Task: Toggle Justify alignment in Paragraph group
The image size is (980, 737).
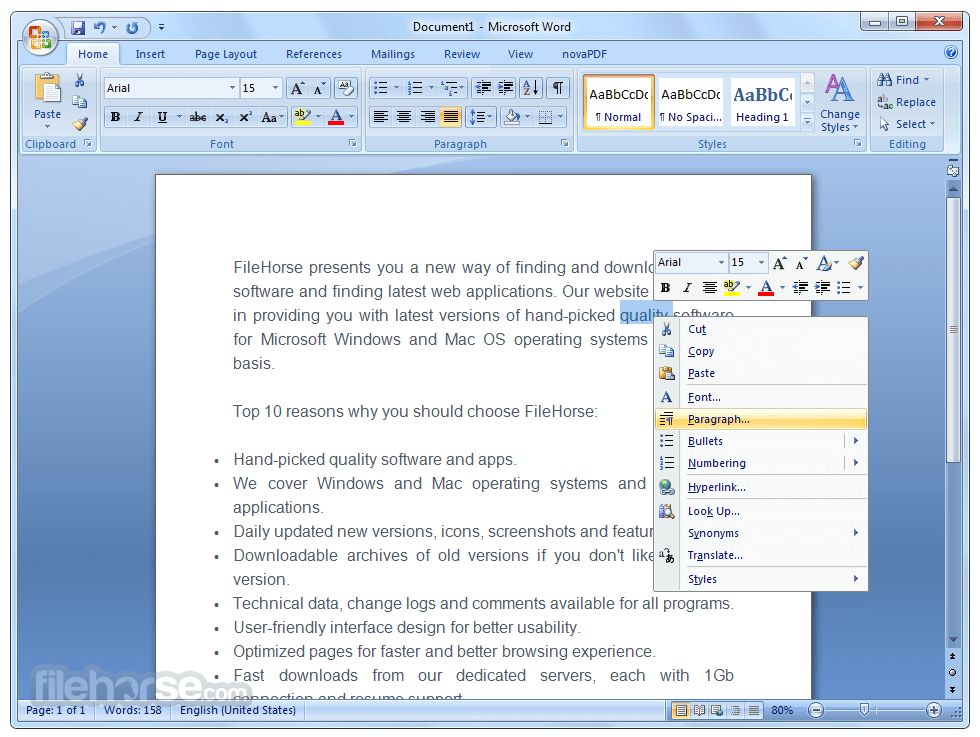Action: coord(451,117)
